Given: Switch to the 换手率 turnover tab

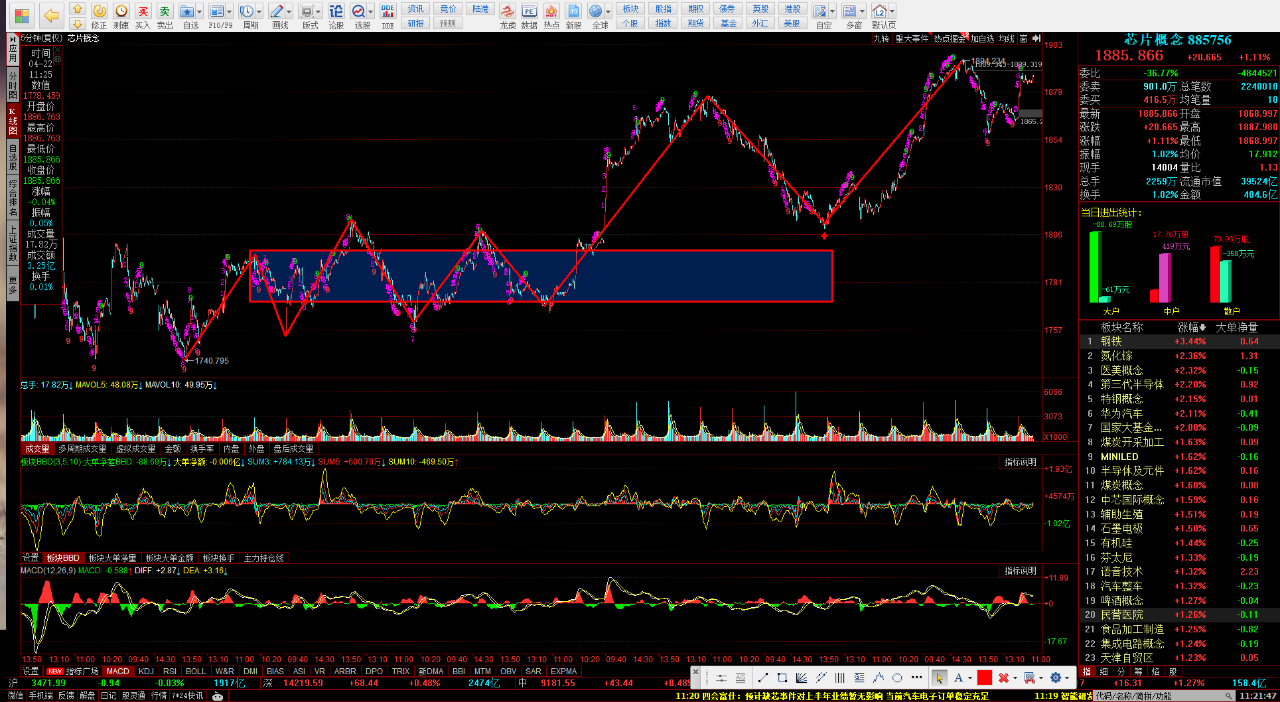Looking at the screenshot, I should (202, 449).
